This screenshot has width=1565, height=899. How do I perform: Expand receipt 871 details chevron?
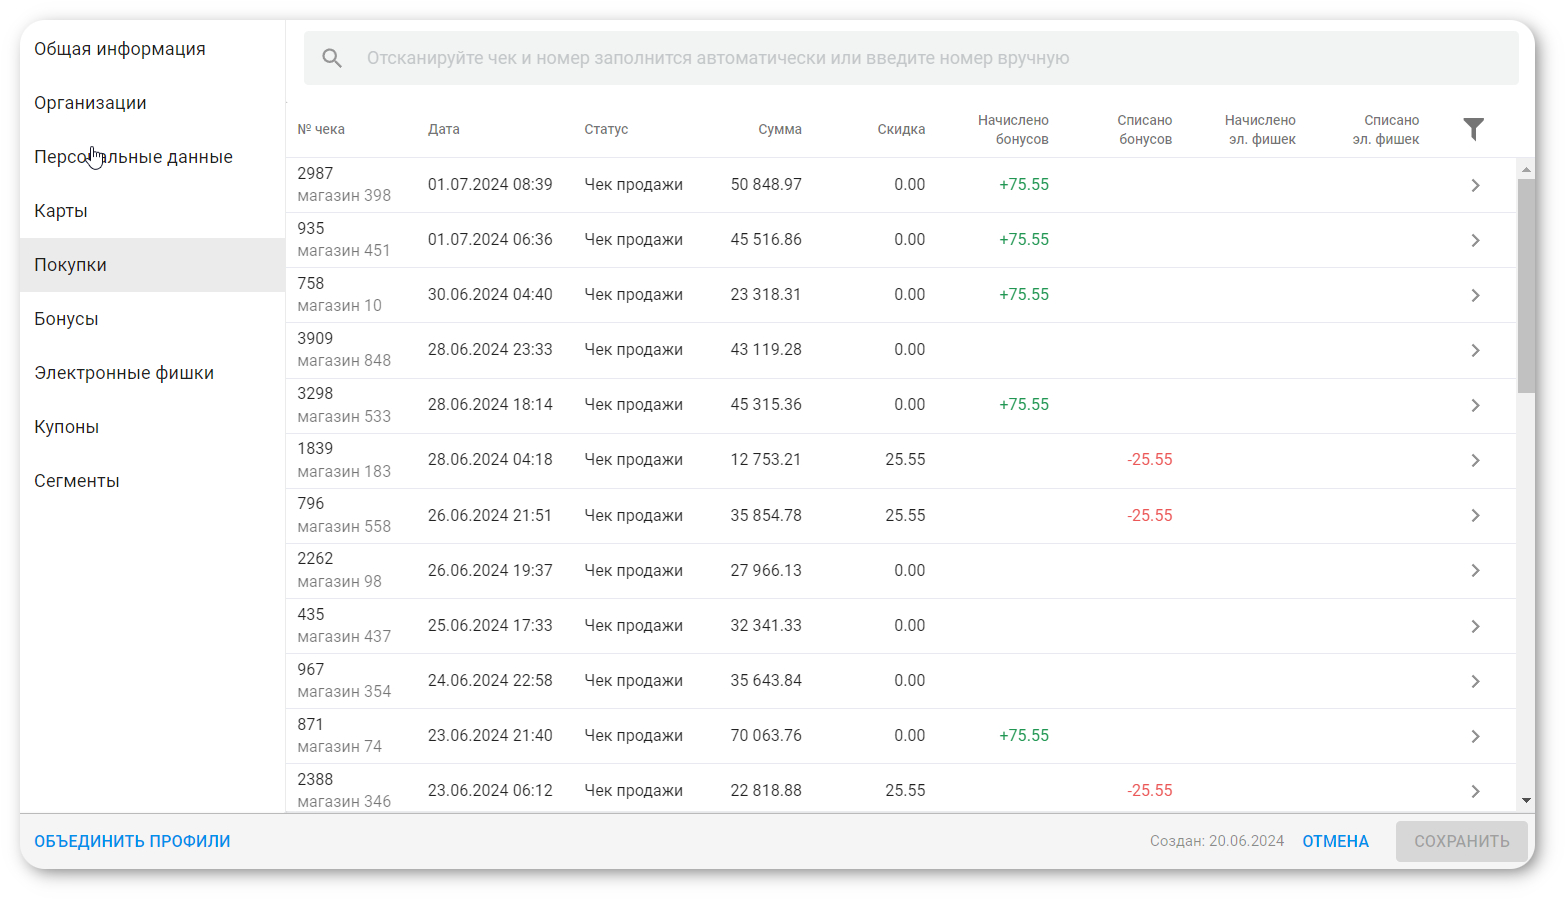click(1475, 736)
